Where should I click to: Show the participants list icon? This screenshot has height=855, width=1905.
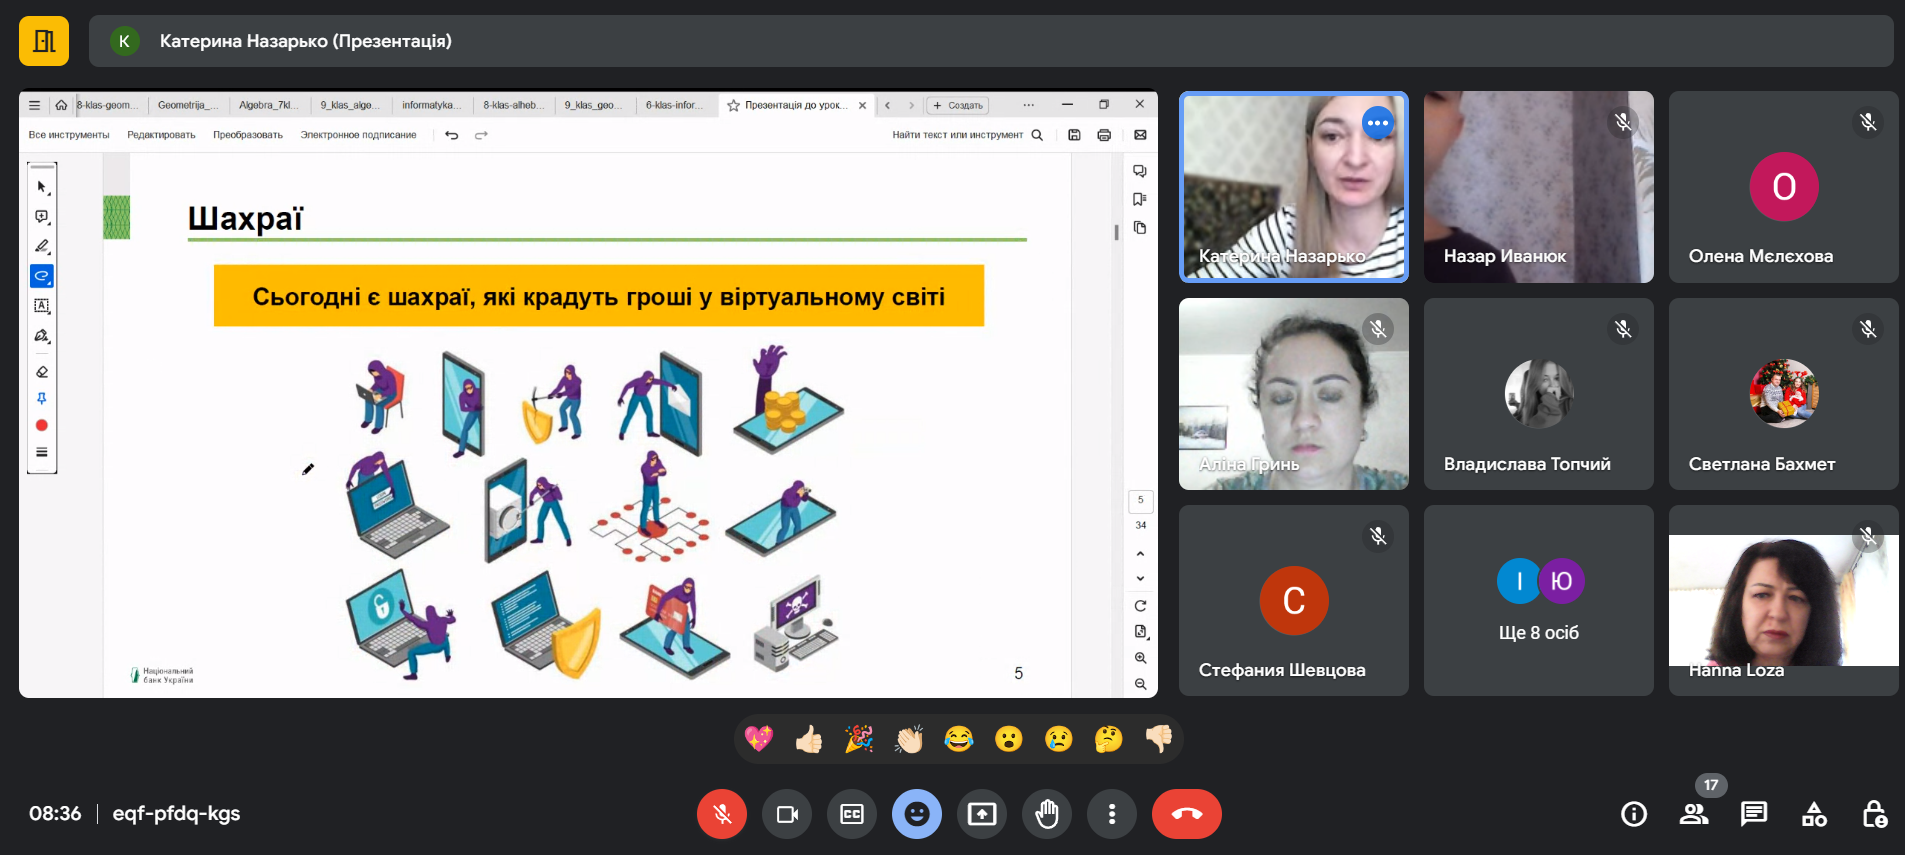(1693, 814)
